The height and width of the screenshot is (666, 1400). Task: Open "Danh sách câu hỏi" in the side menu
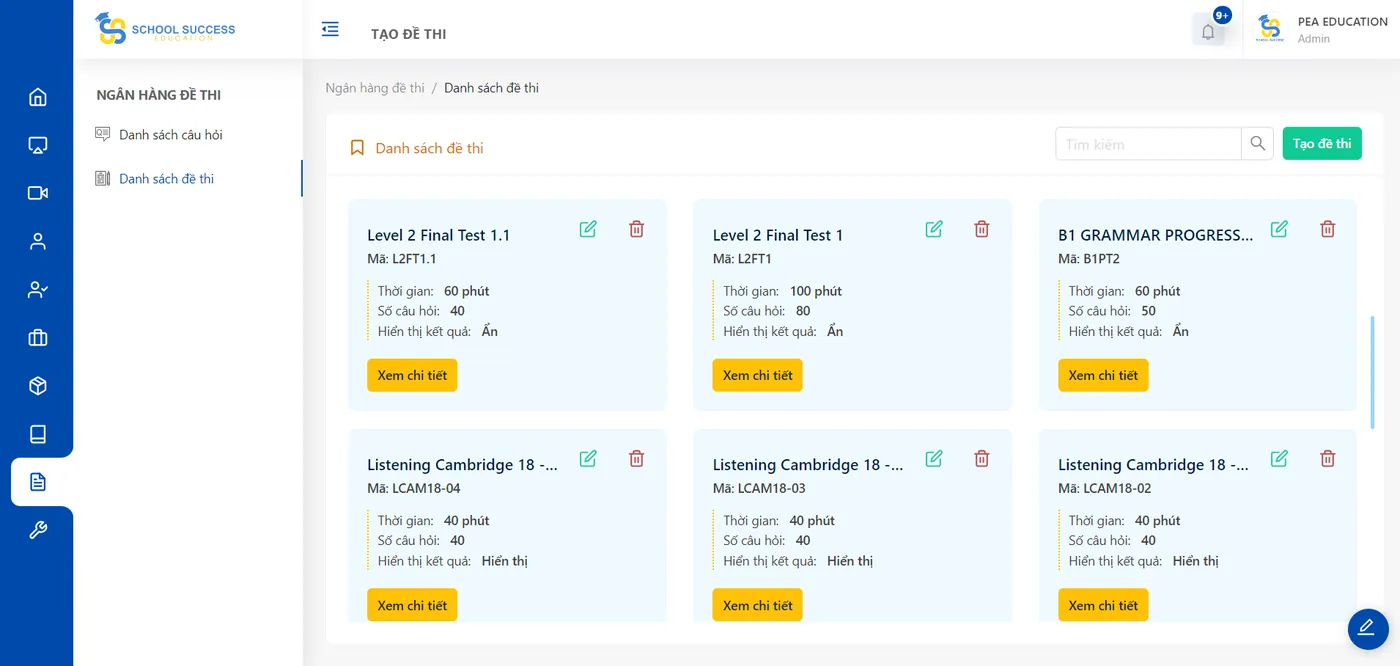point(171,135)
